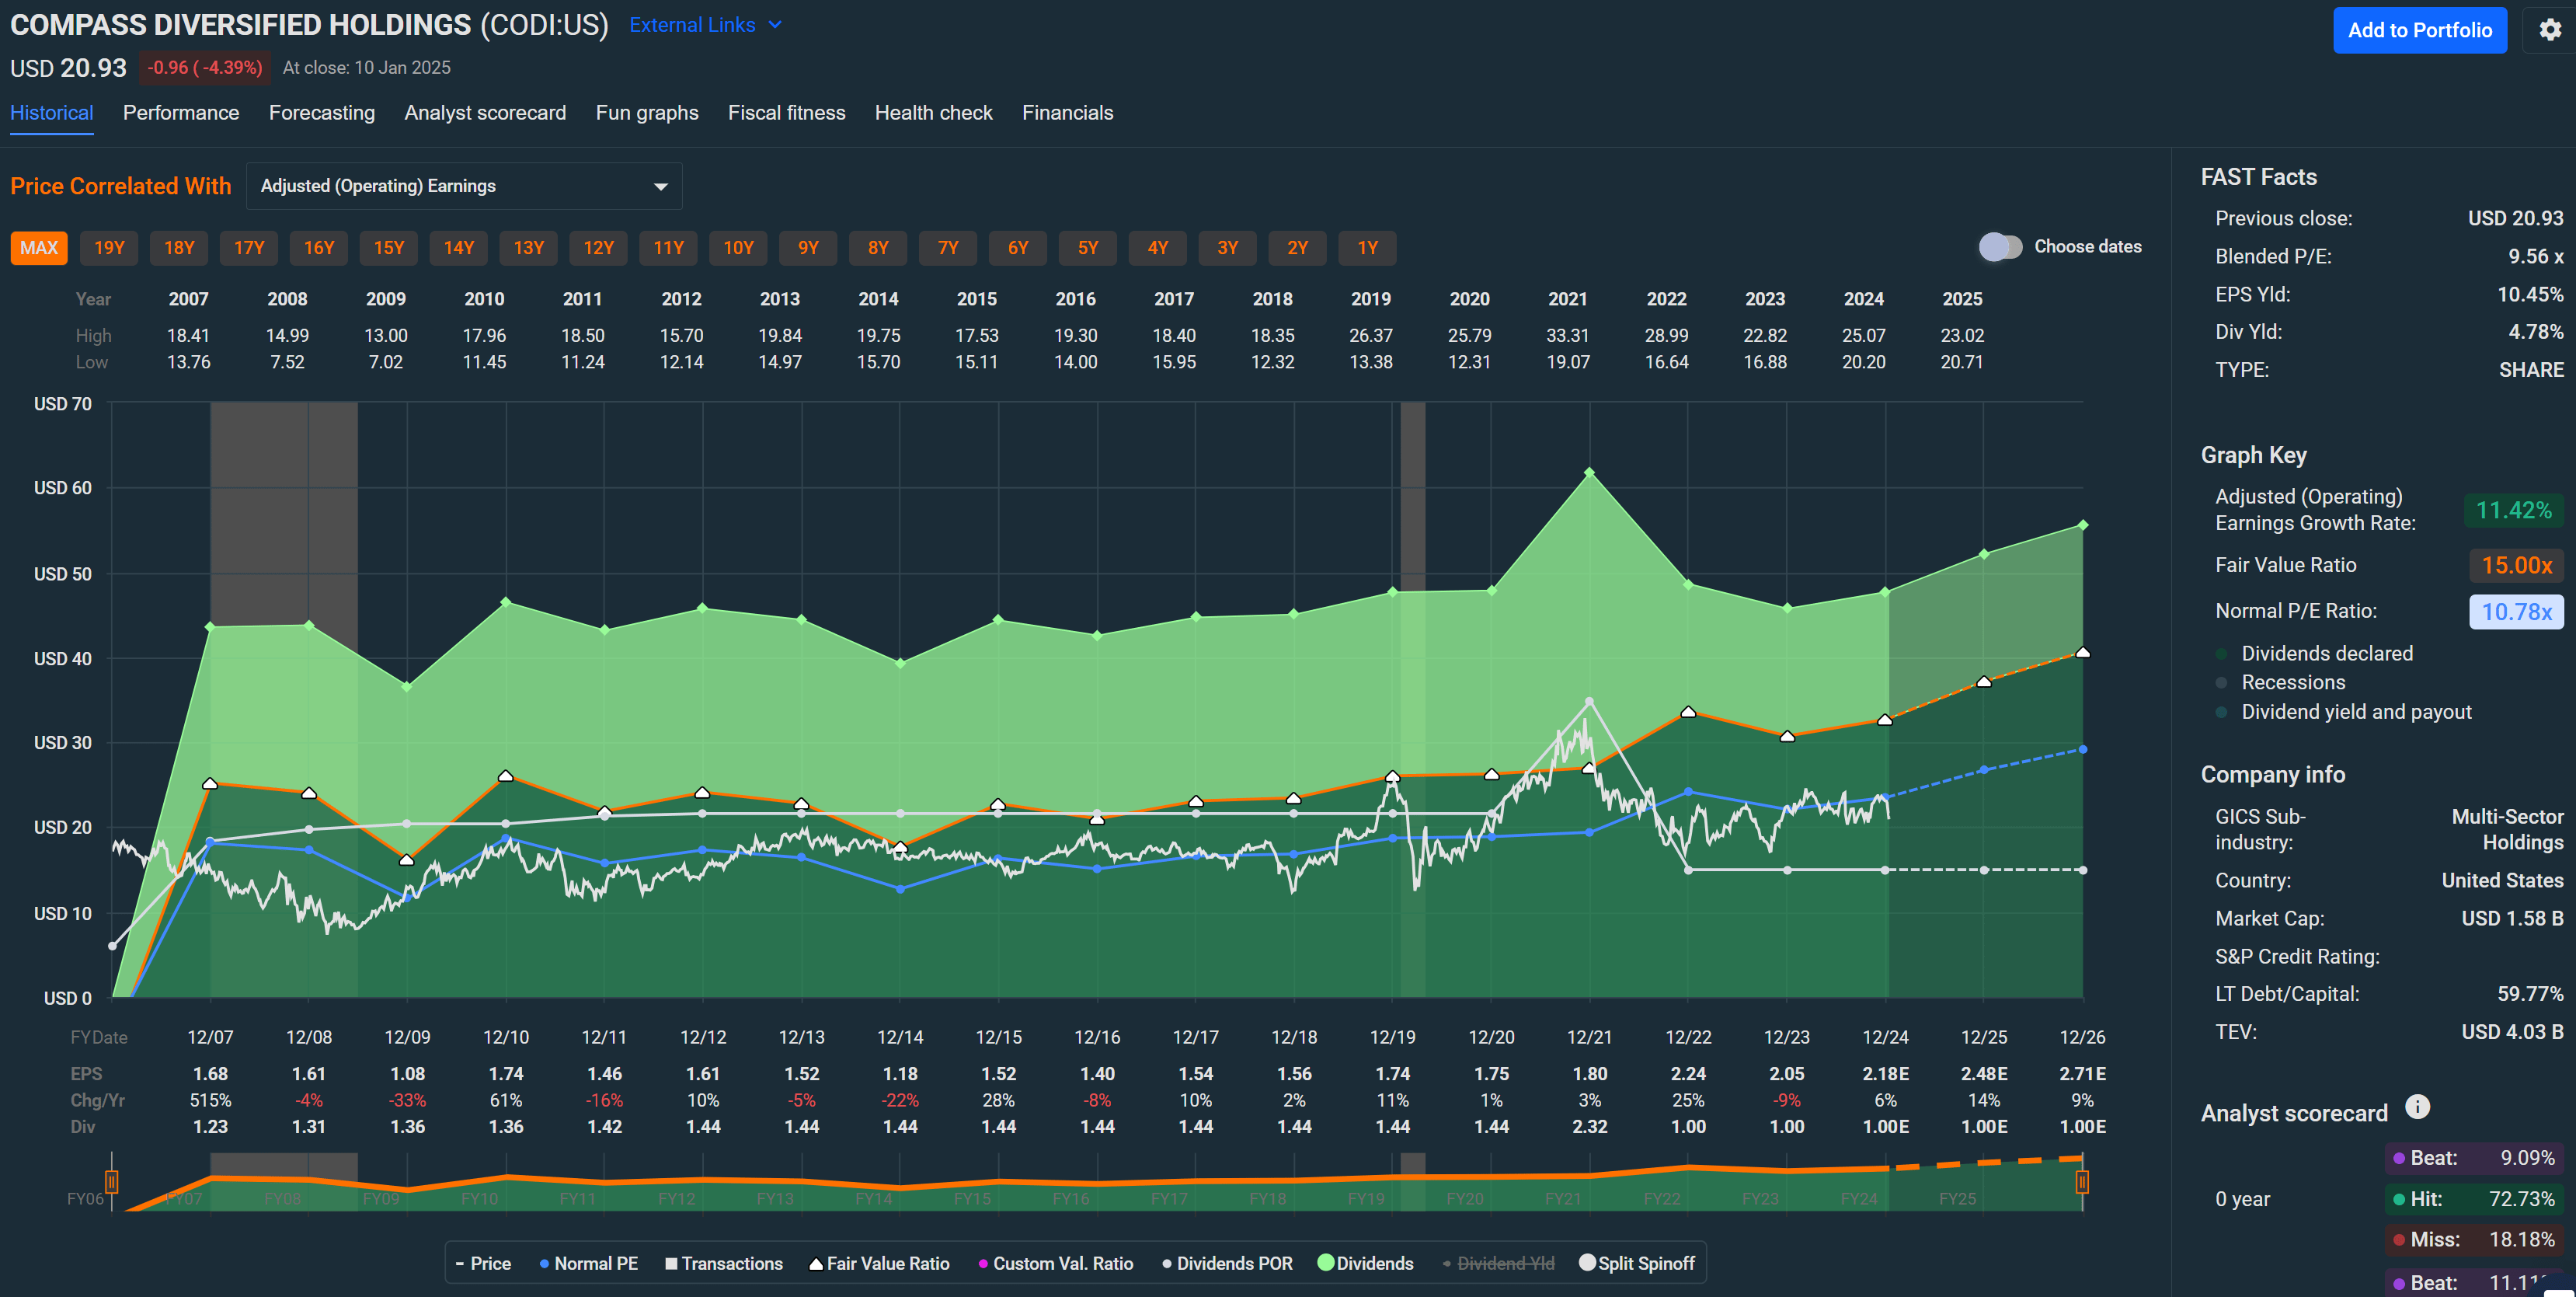Click the Dividends POR legend icon
Viewport: 2576px width, 1297px height.
click(1165, 1263)
